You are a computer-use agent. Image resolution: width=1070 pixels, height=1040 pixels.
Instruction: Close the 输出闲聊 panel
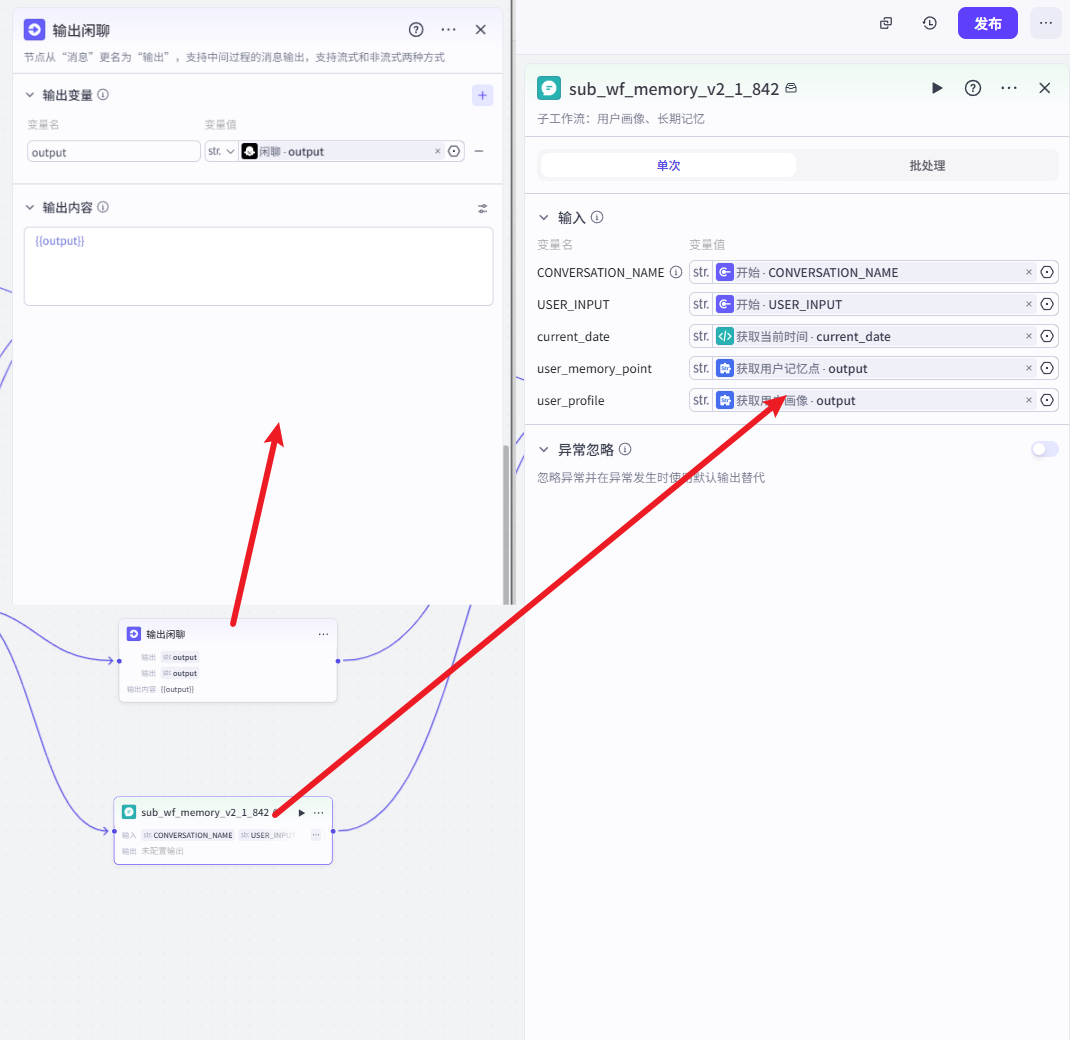pos(480,29)
